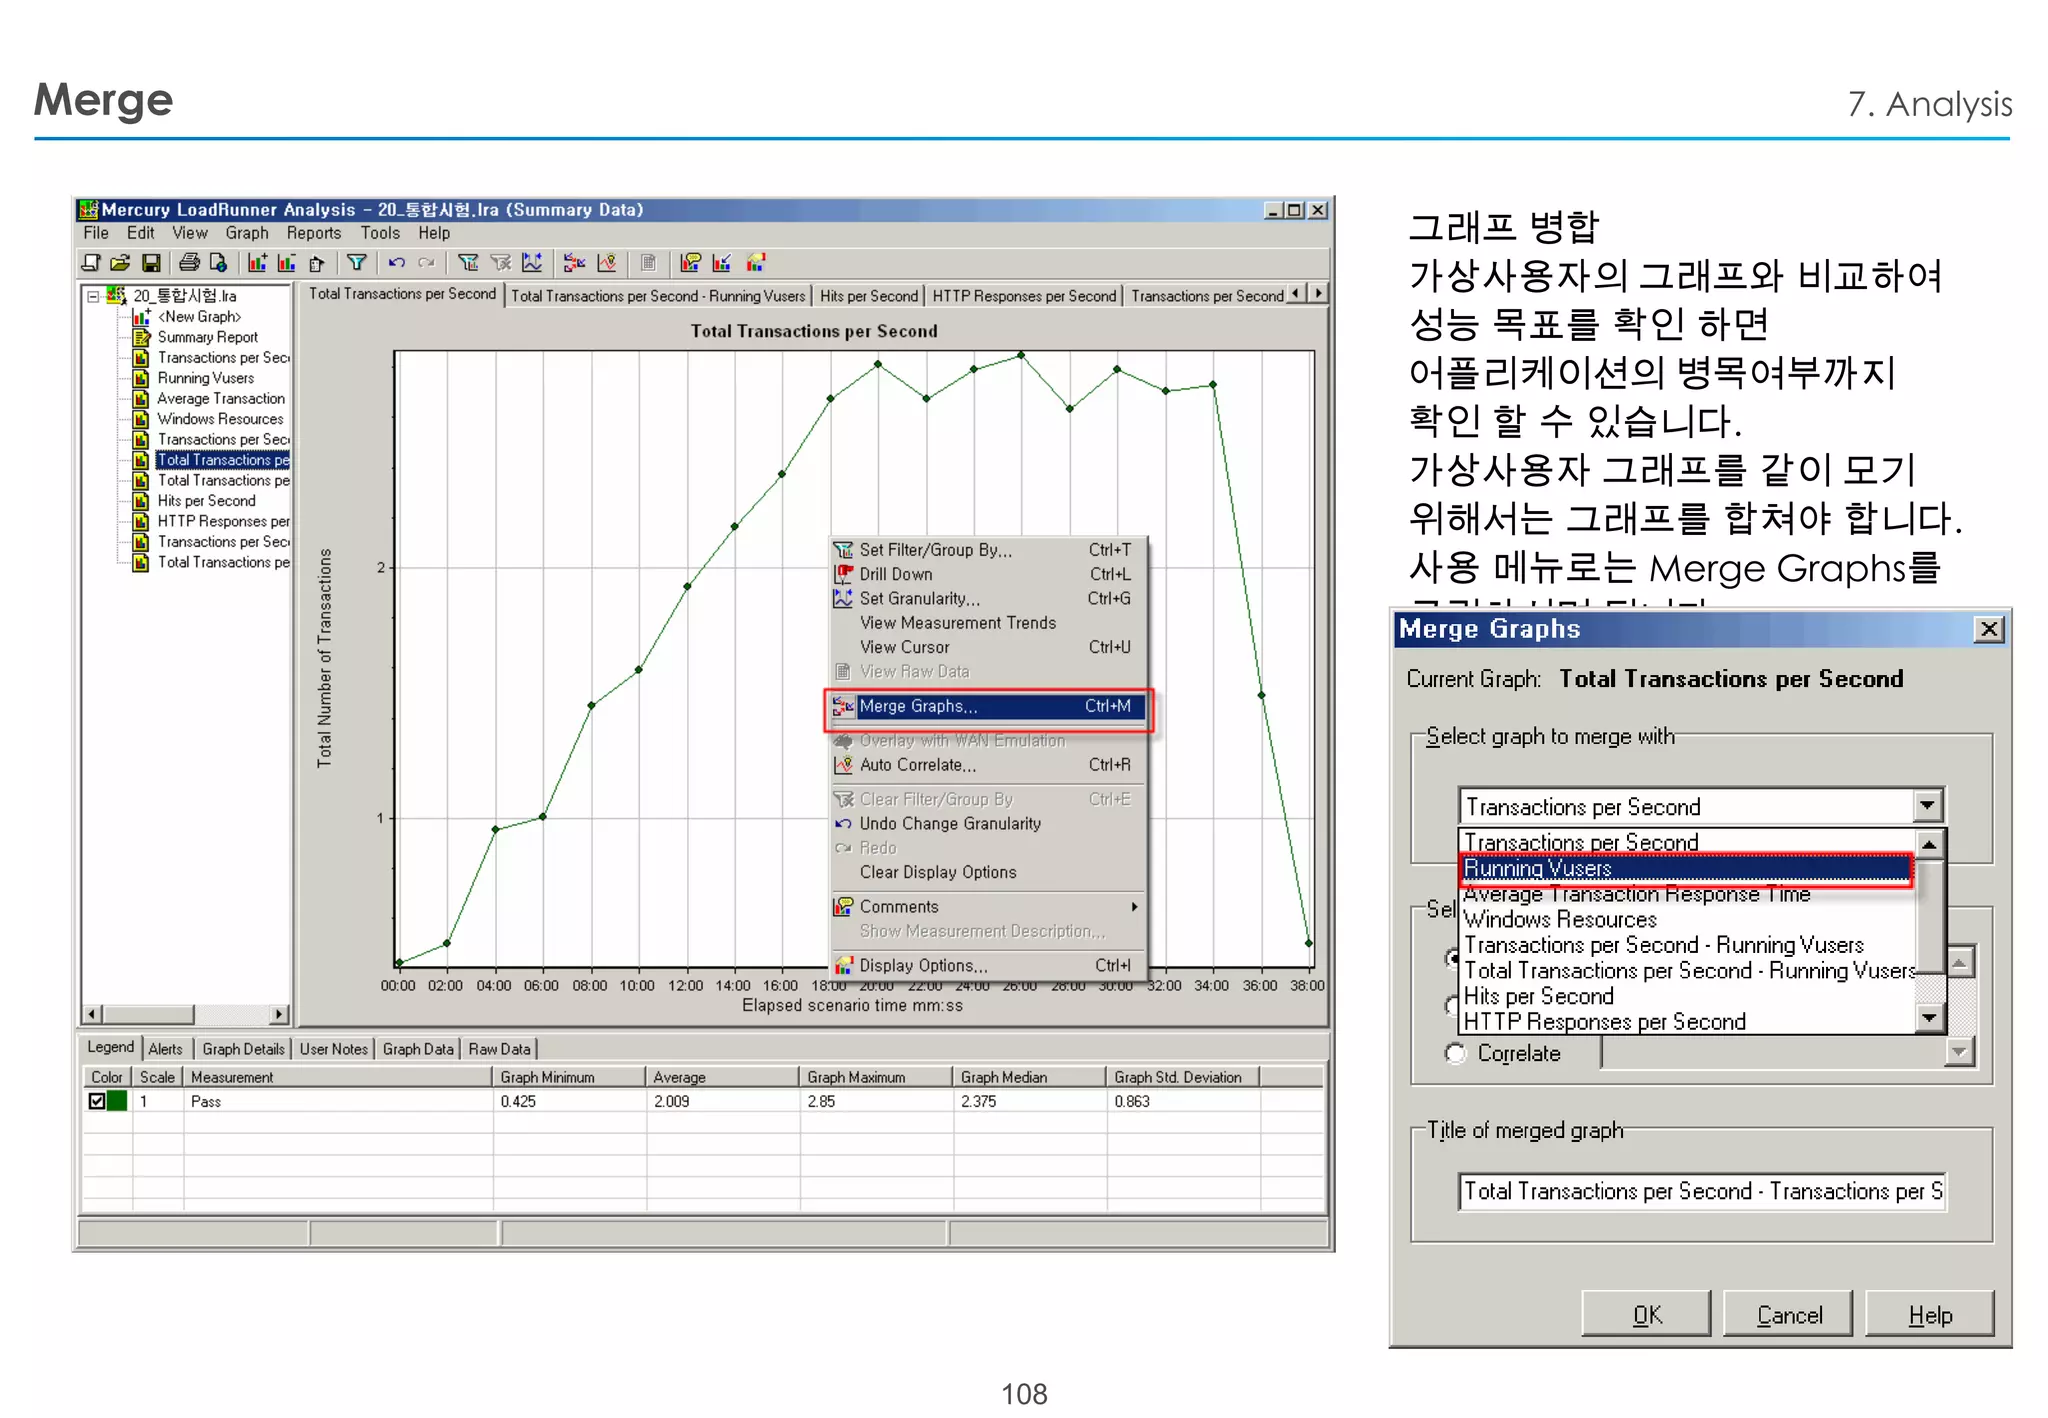The height and width of the screenshot is (1418, 2048).
Task: Click the tree panel horizontal scrollbar thumb
Action: 149,1014
